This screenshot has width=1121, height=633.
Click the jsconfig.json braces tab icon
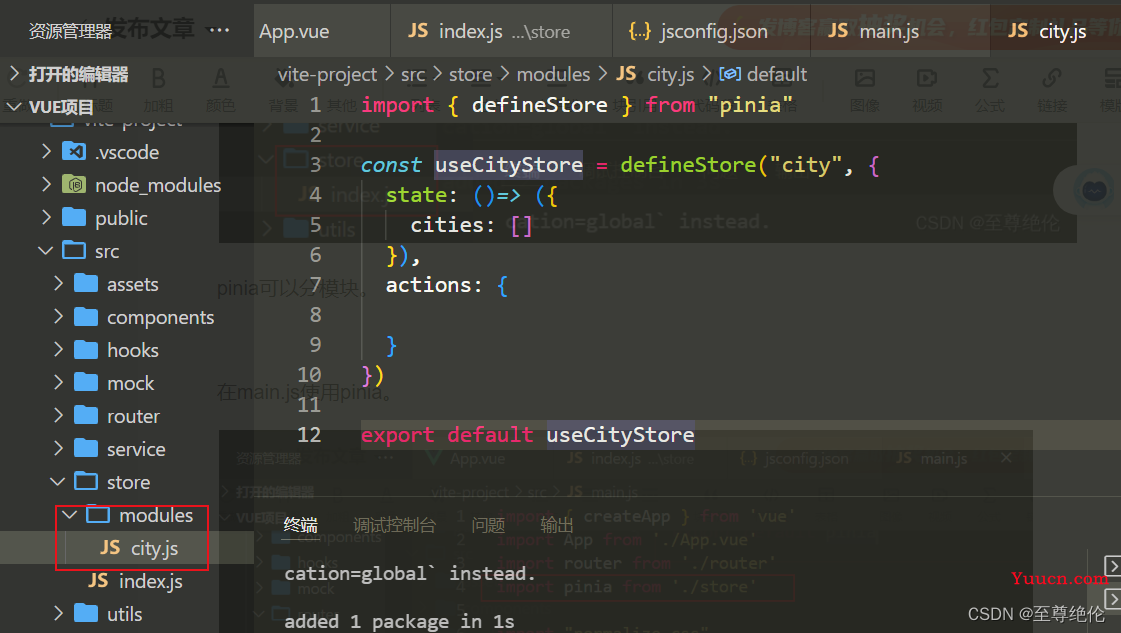click(639, 31)
